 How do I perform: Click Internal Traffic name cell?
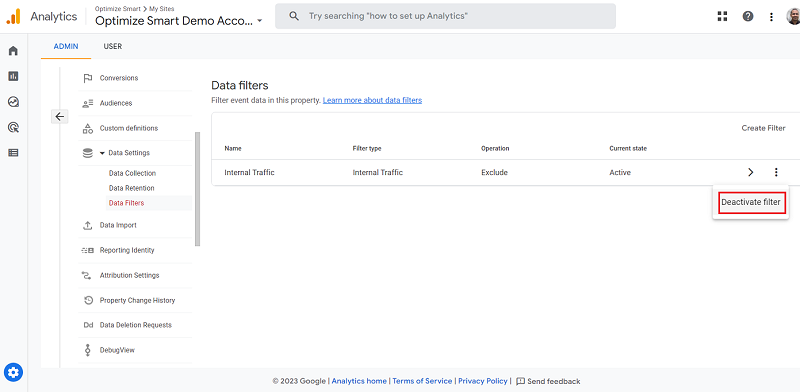point(249,173)
